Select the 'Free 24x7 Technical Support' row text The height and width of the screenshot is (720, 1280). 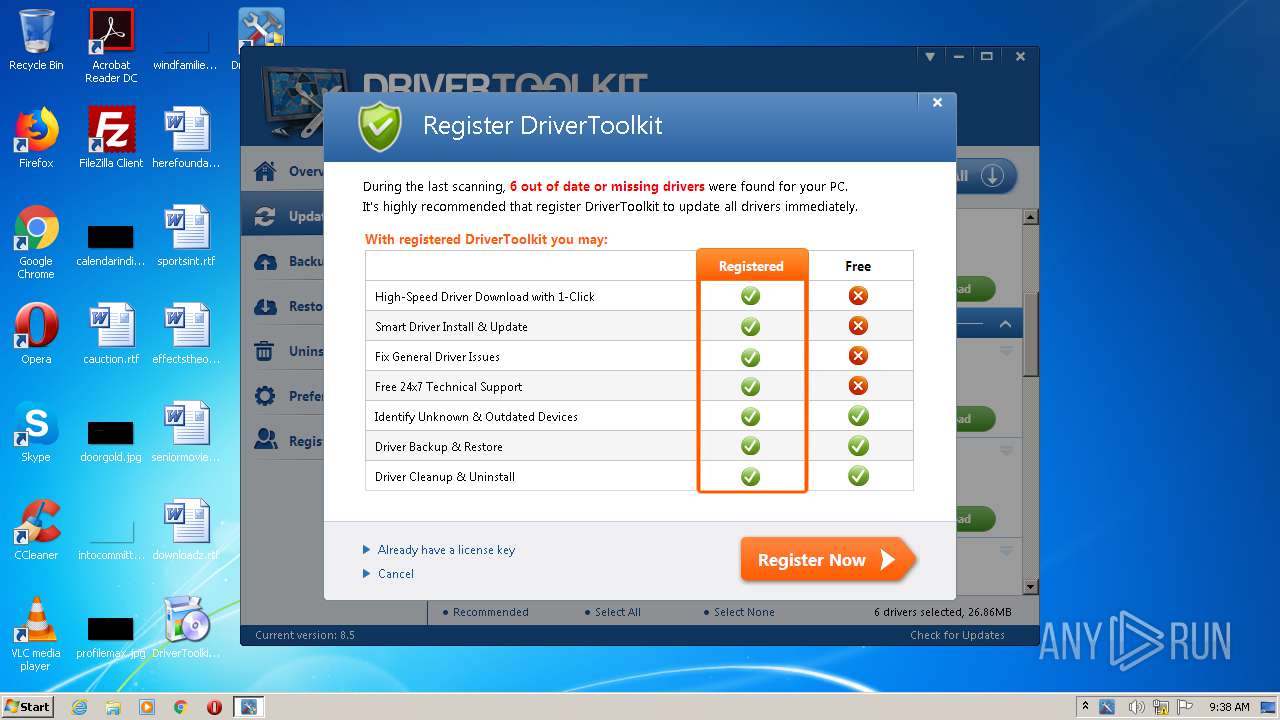coord(448,387)
